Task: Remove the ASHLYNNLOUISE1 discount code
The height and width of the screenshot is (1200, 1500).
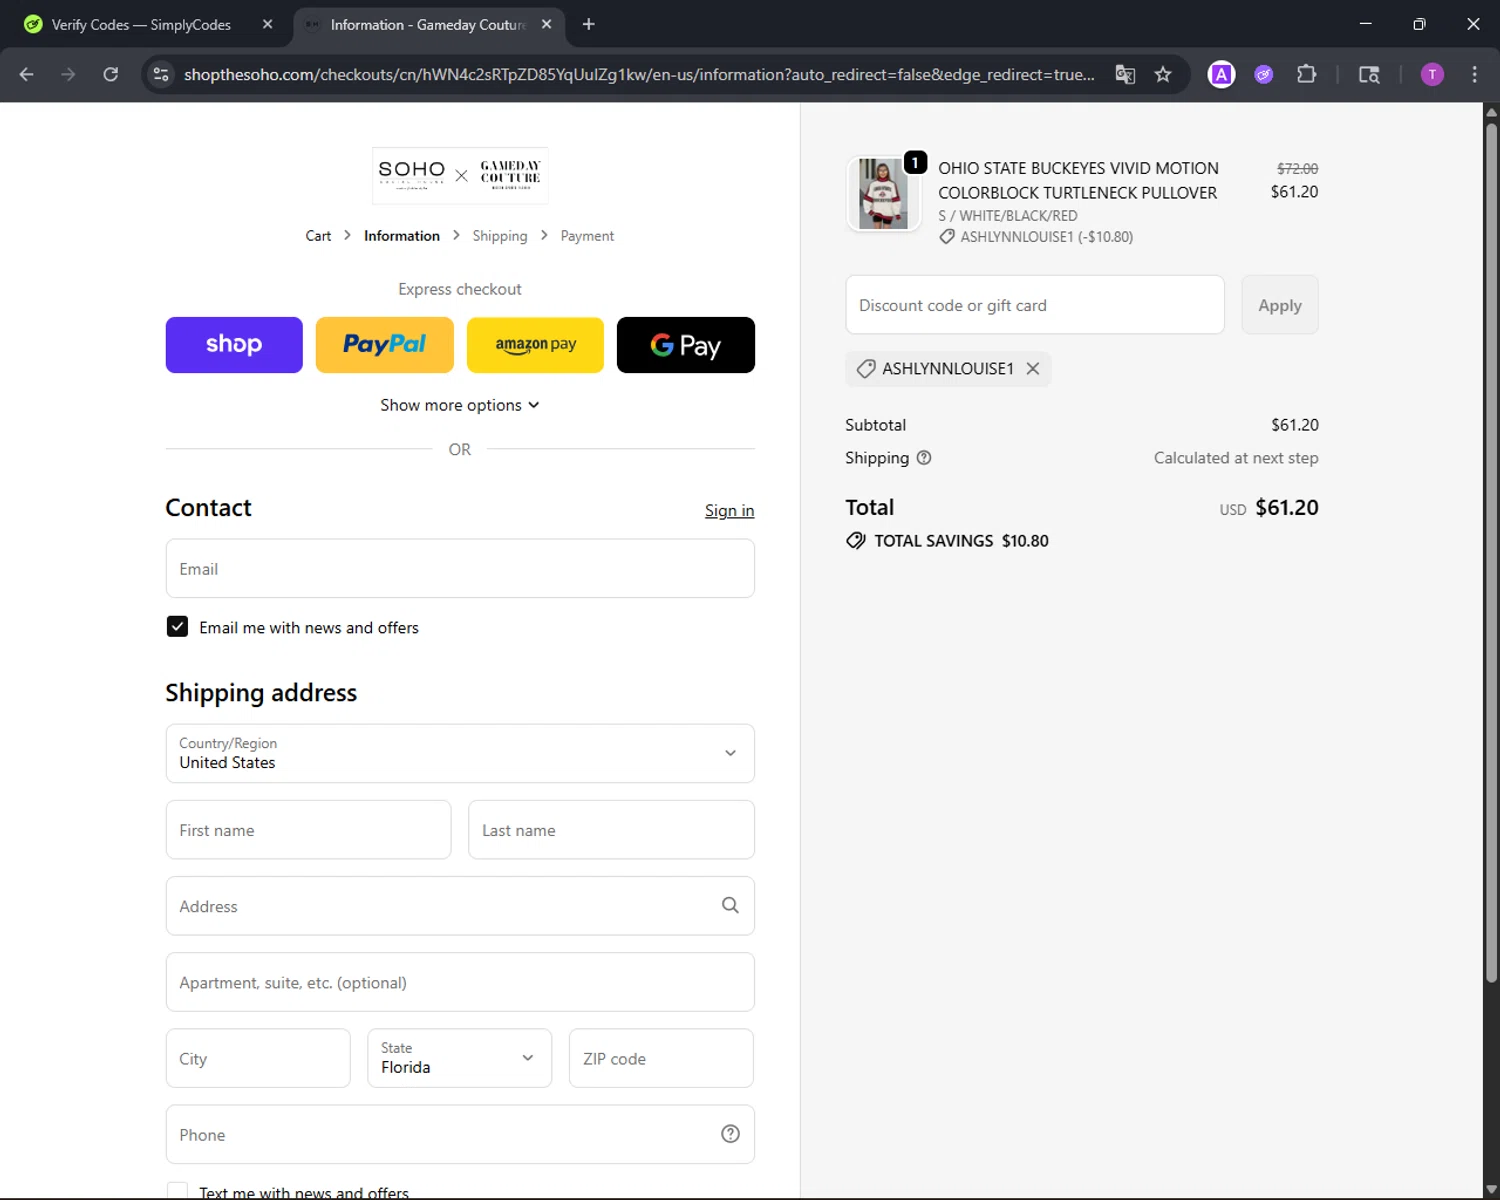Action: (x=1033, y=368)
